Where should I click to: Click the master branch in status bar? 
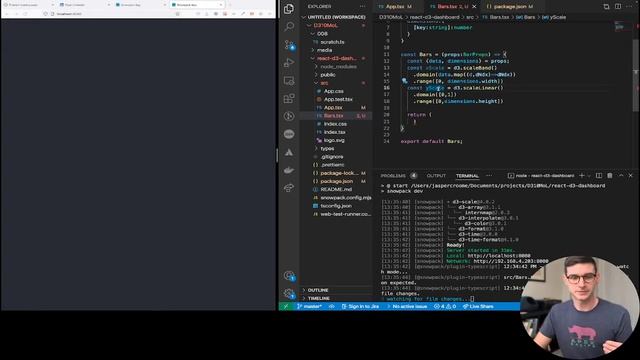coord(309,306)
